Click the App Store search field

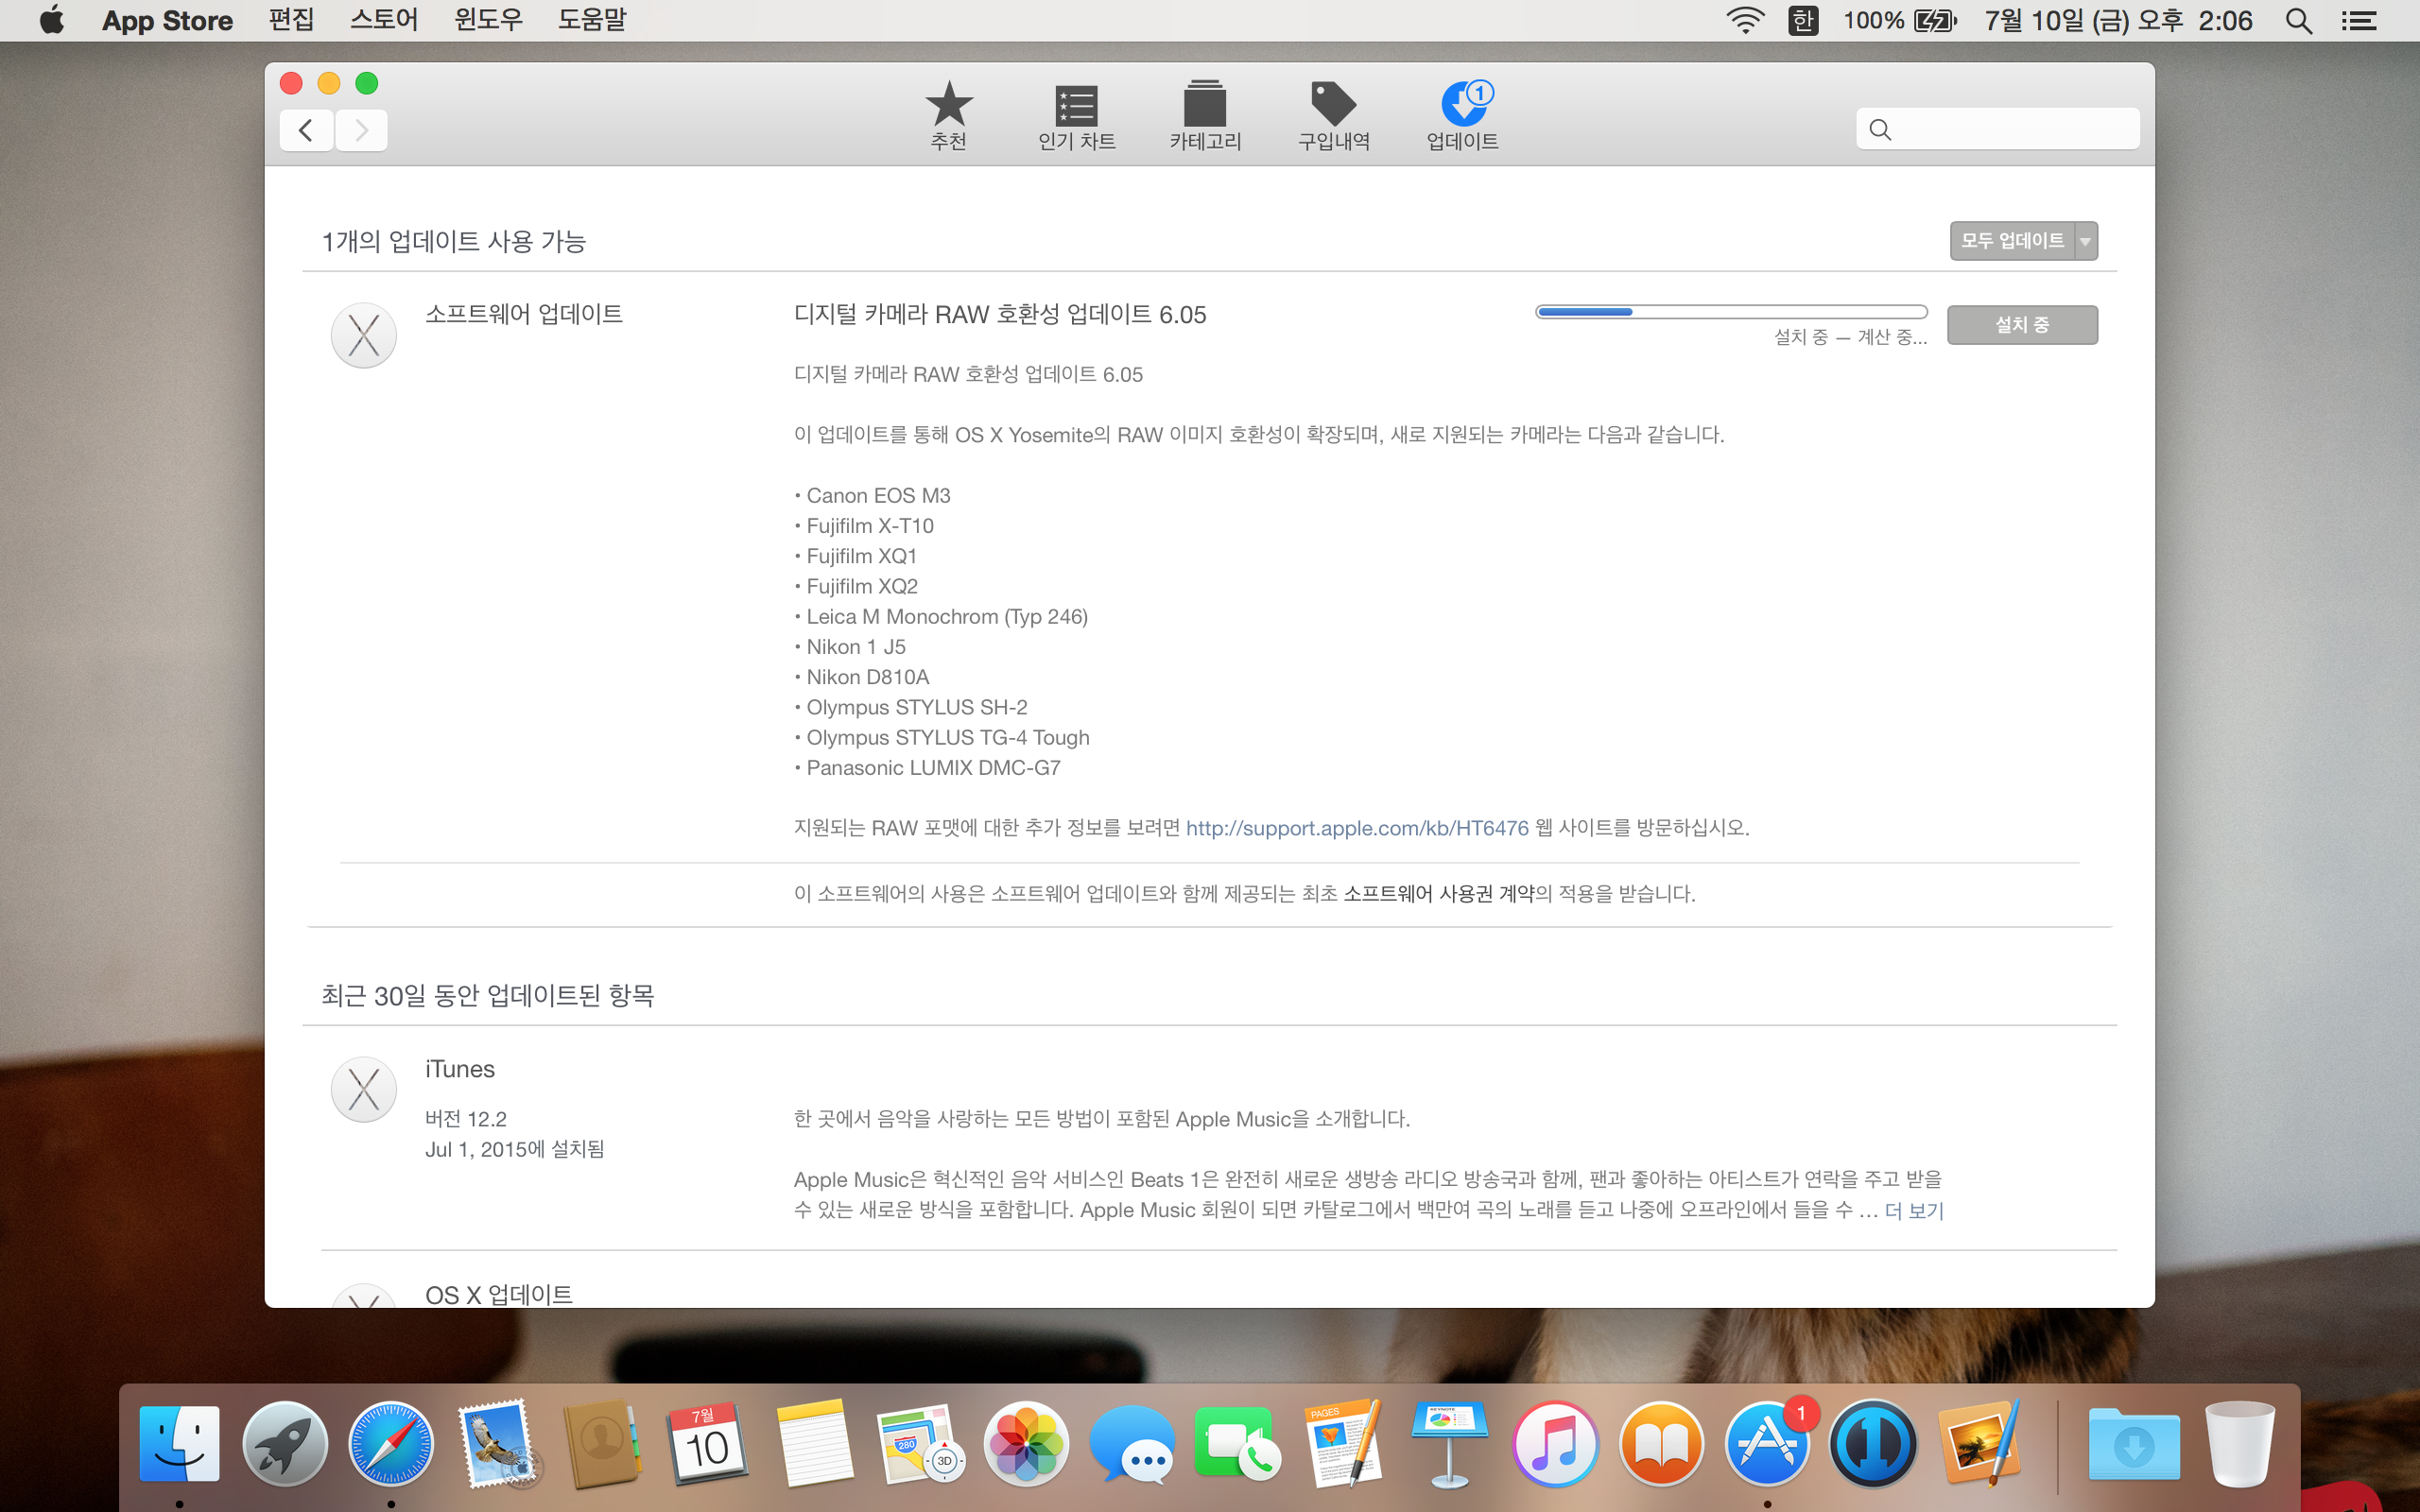click(2010, 129)
